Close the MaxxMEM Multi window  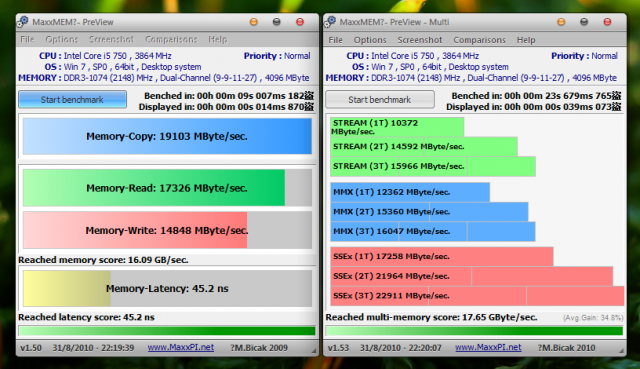coord(607,22)
